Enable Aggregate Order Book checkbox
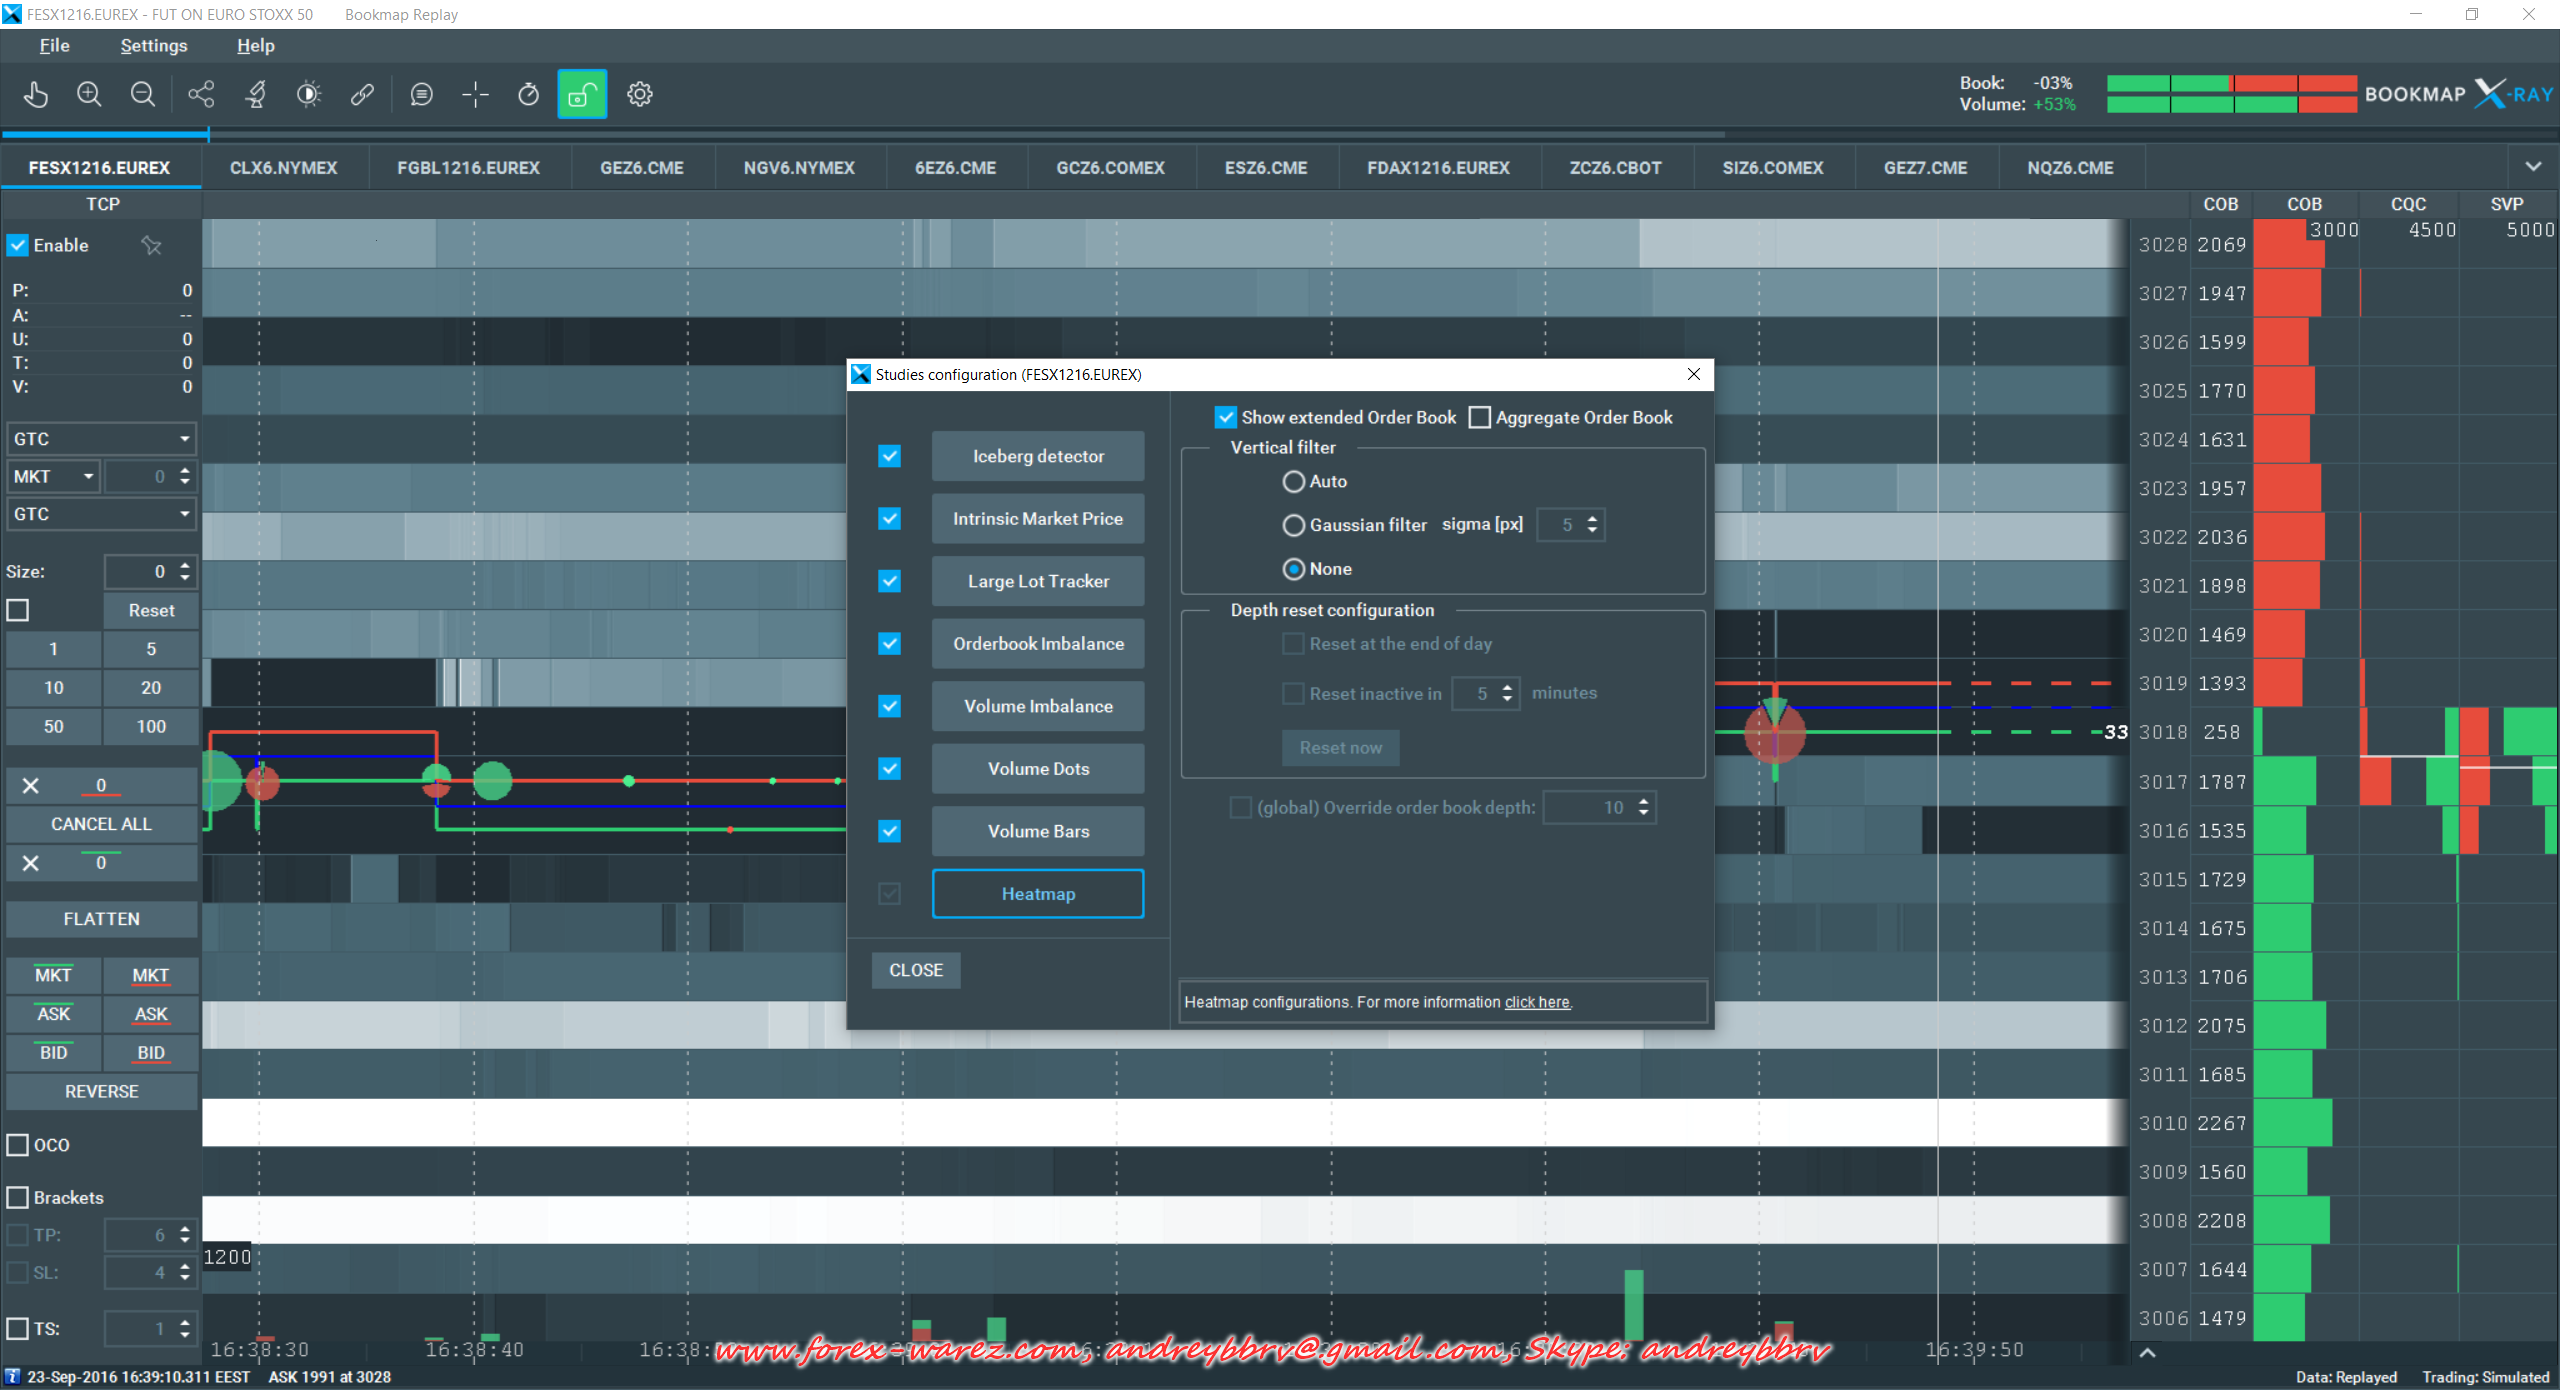 [1480, 418]
